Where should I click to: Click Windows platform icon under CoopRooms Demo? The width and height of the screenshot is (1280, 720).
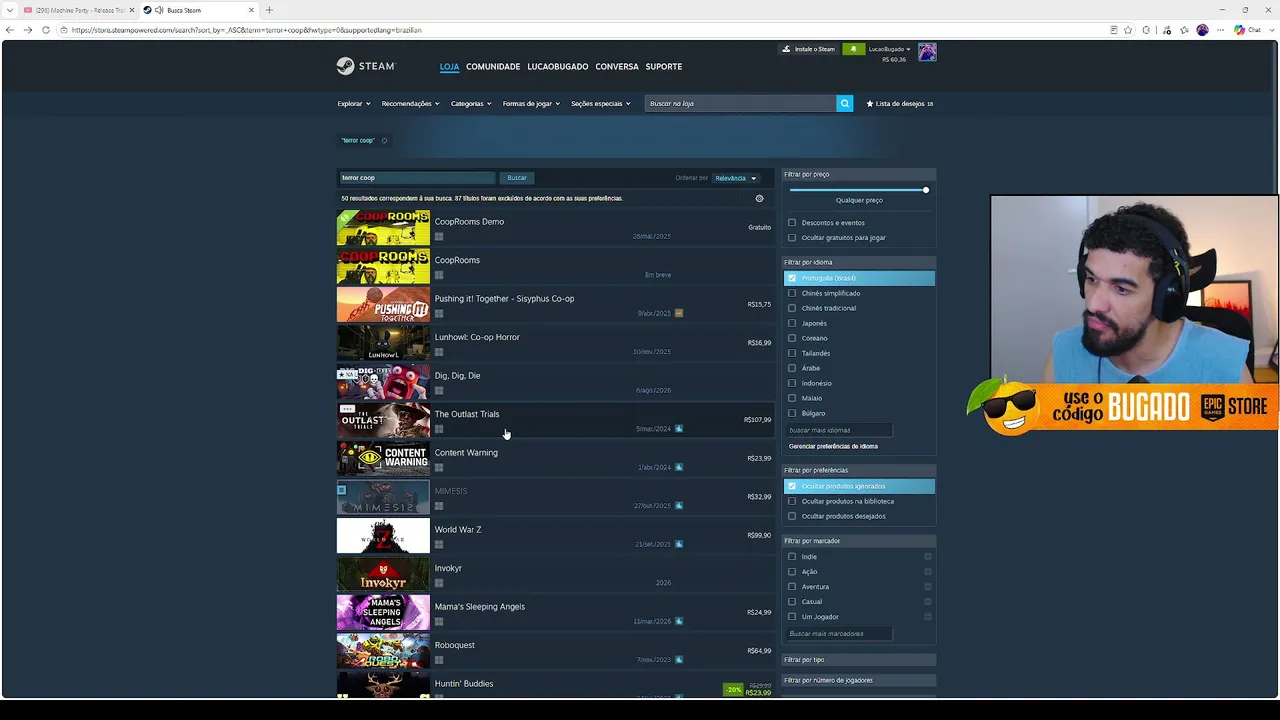click(439, 237)
